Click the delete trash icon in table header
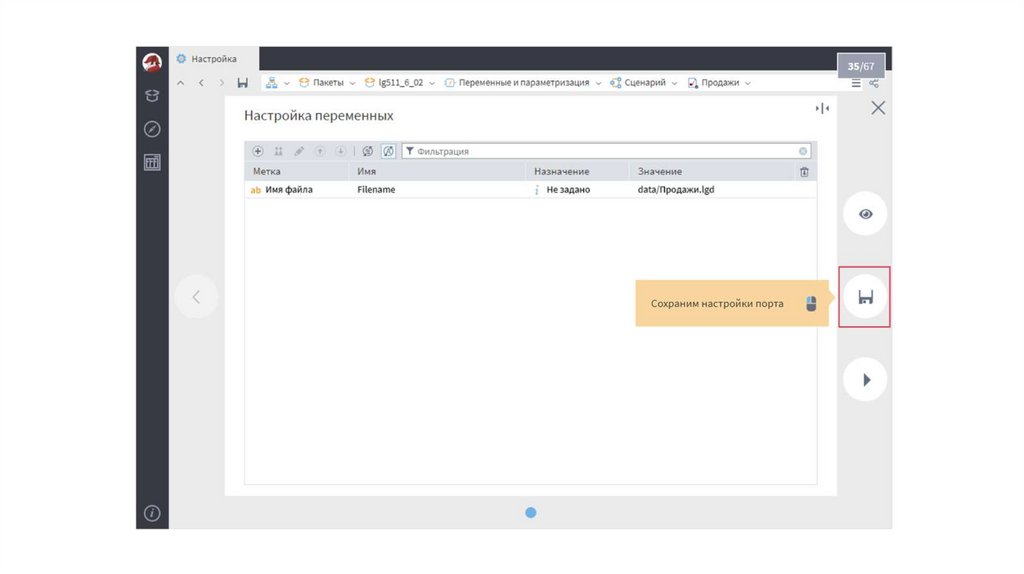 (x=804, y=172)
